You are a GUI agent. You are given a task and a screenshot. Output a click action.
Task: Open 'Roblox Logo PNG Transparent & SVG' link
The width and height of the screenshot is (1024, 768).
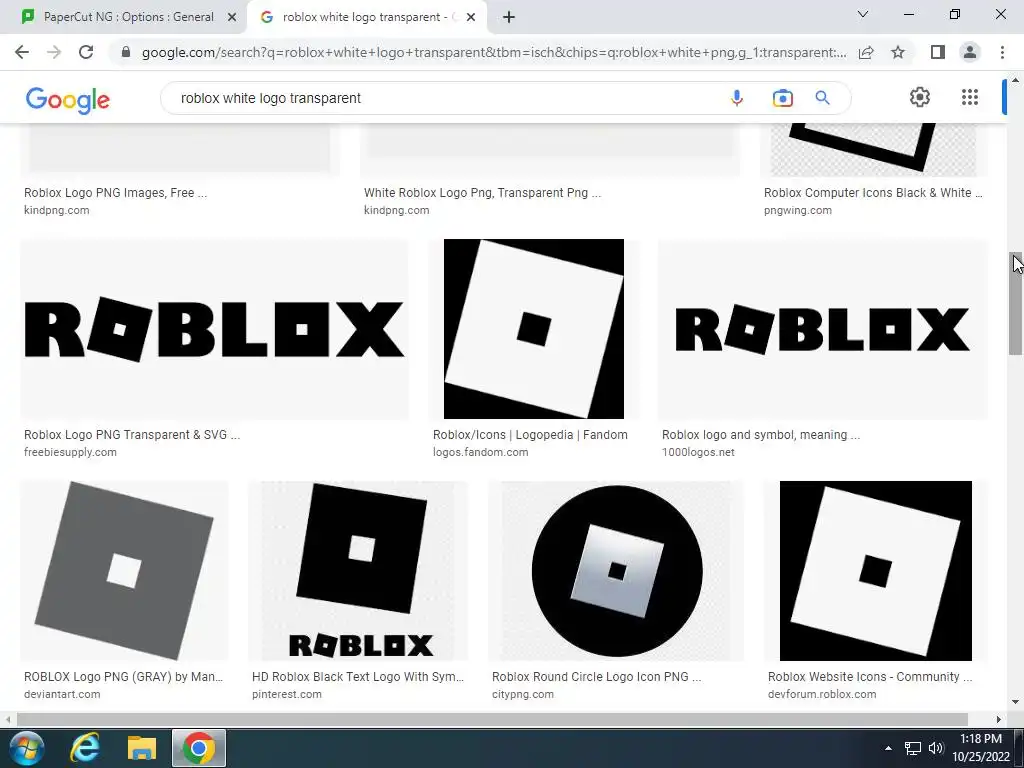tap(132, 435)
